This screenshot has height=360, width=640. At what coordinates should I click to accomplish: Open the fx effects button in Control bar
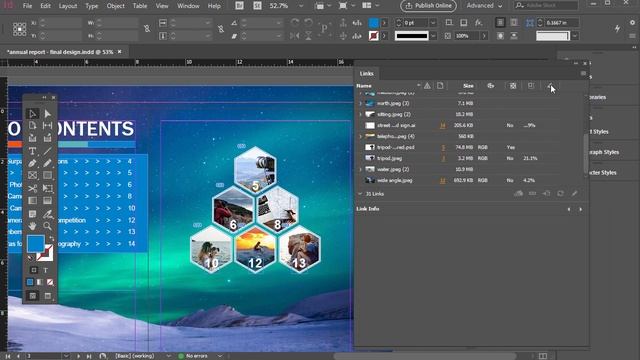click(478, 23)
